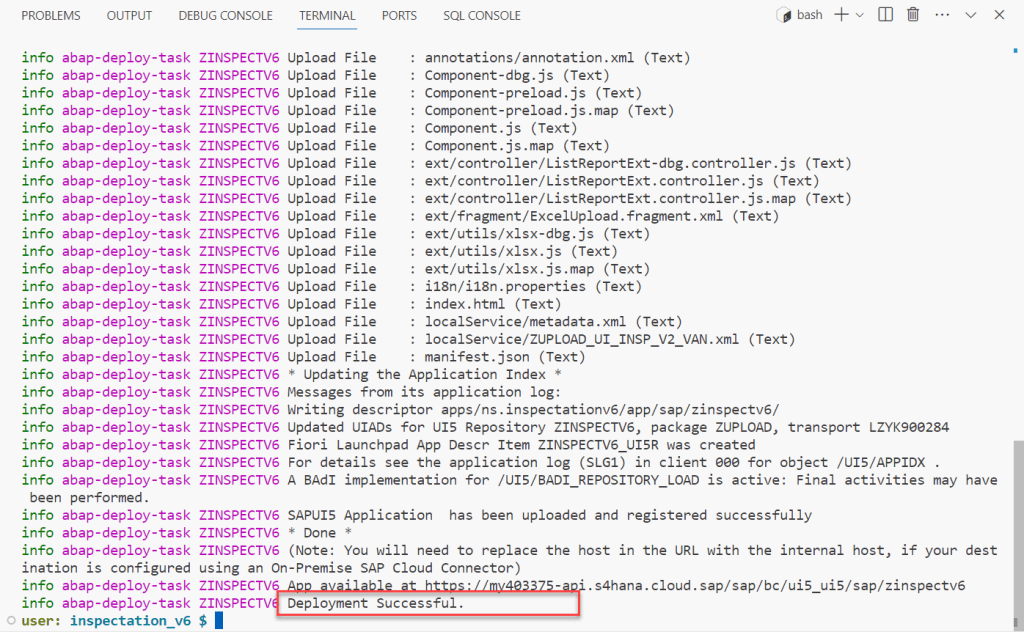Kill terminal using the trash icon
The width and height of the screenshot is (1024, 632).
click(913, 15)
